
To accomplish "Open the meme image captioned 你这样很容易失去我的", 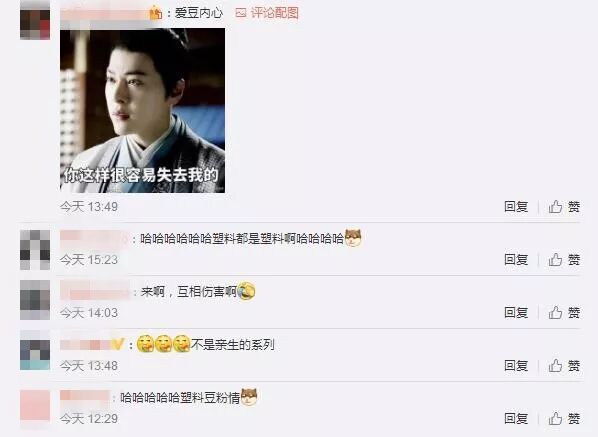I will click(143, 110).
